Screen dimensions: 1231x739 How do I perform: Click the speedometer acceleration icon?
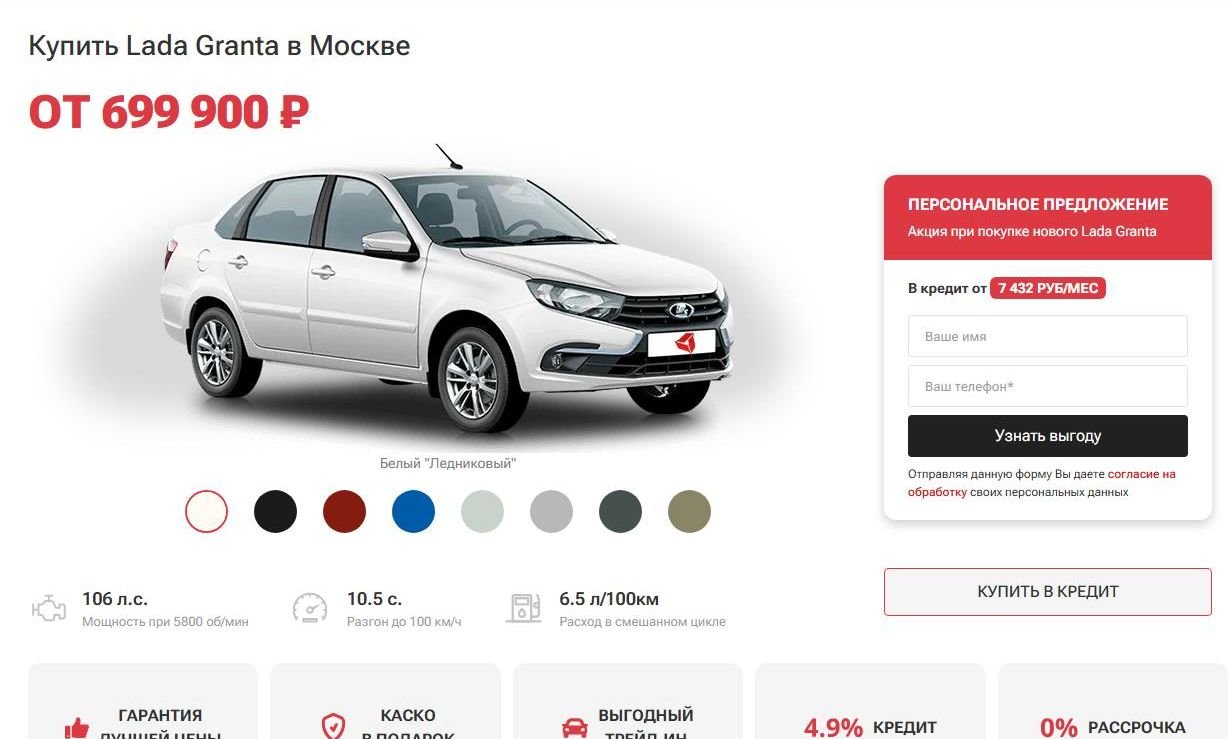pos(310,608)
